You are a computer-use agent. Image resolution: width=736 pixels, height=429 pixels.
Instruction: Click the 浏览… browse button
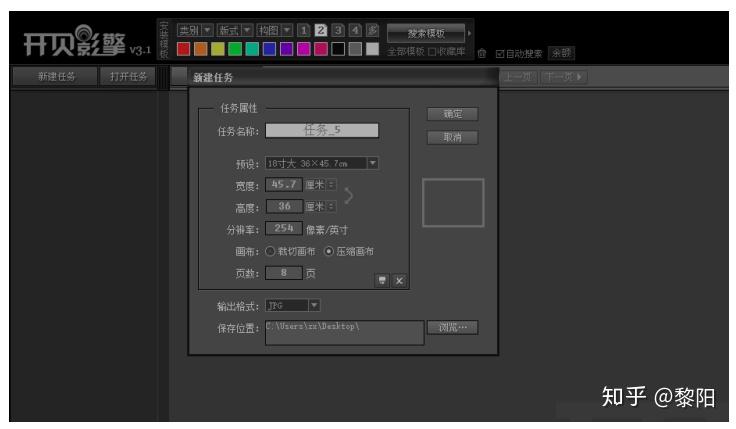pyautogui.click(x=452, y=327)
